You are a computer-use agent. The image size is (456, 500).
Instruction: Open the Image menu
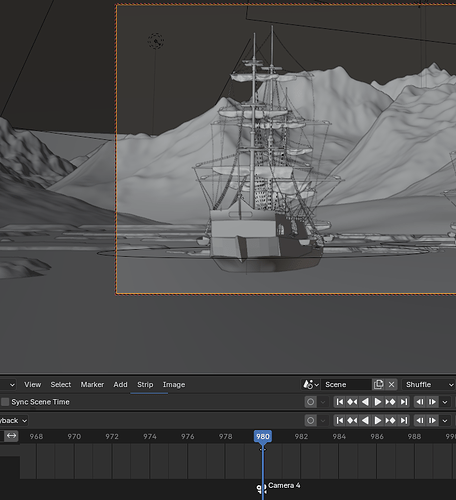[x=174, y=385]
